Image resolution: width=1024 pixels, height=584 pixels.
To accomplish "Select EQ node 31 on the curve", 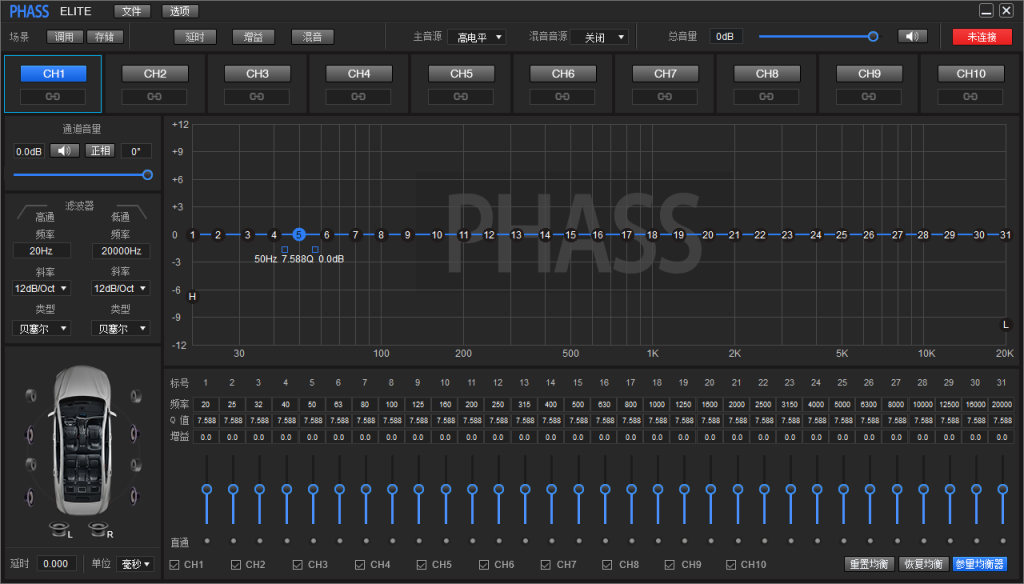I will tap(1005, 235).
